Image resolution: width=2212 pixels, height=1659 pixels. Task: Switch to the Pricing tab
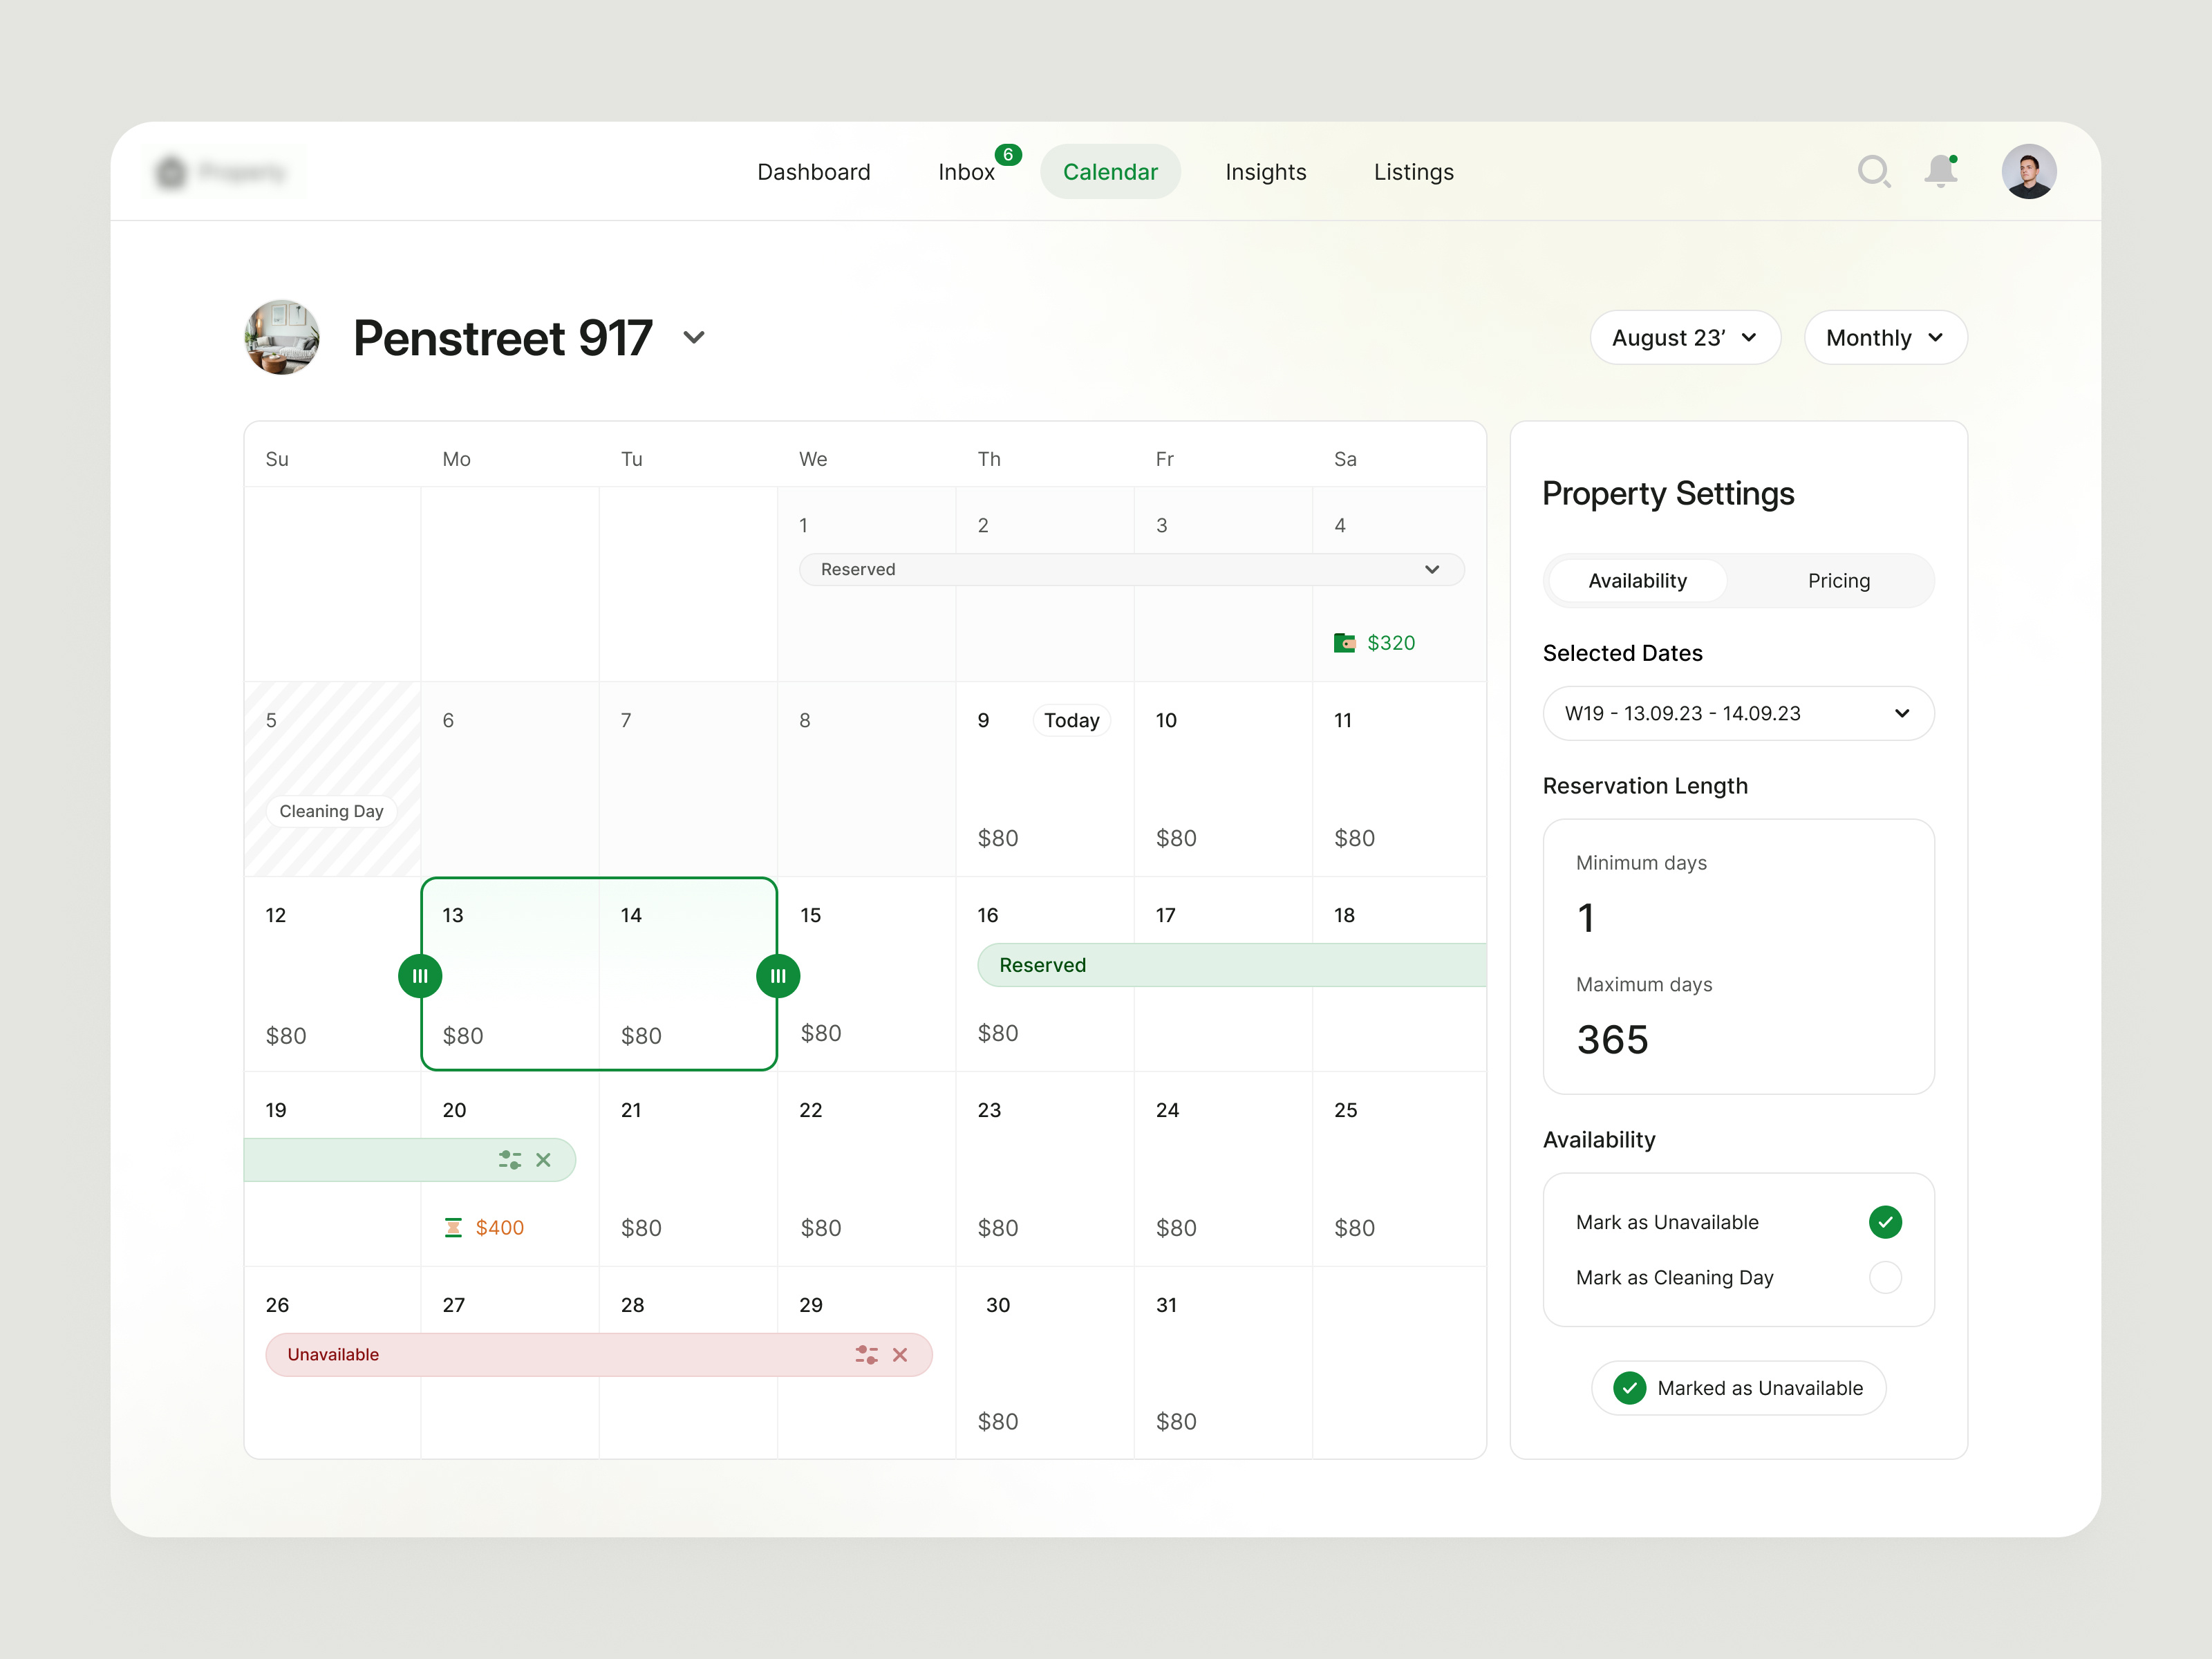[x=1838, y=580]
